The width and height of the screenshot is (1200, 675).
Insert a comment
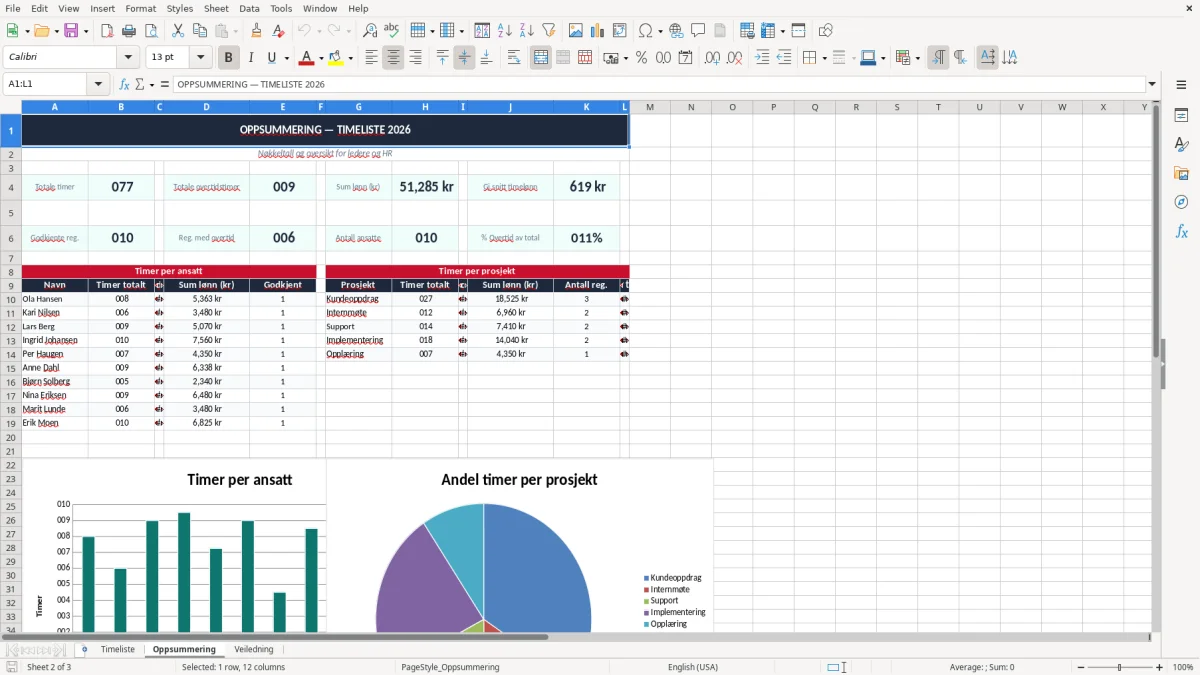point(698,31)
